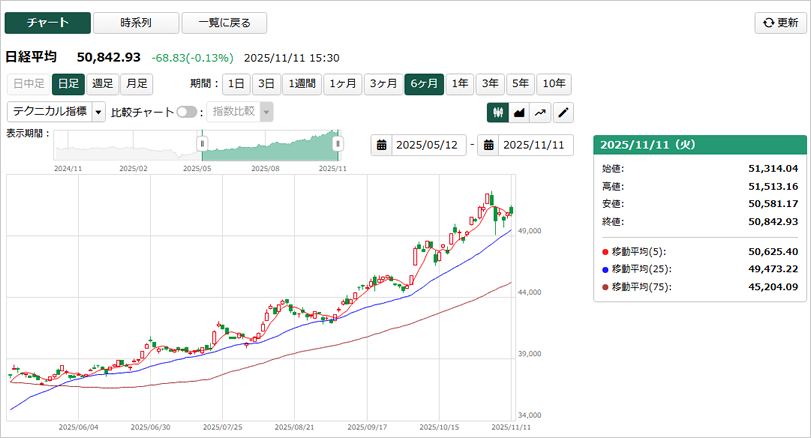Click the 2025/05/12 start date field
This screenshot has width=811, height=438.
pos(429,145)
